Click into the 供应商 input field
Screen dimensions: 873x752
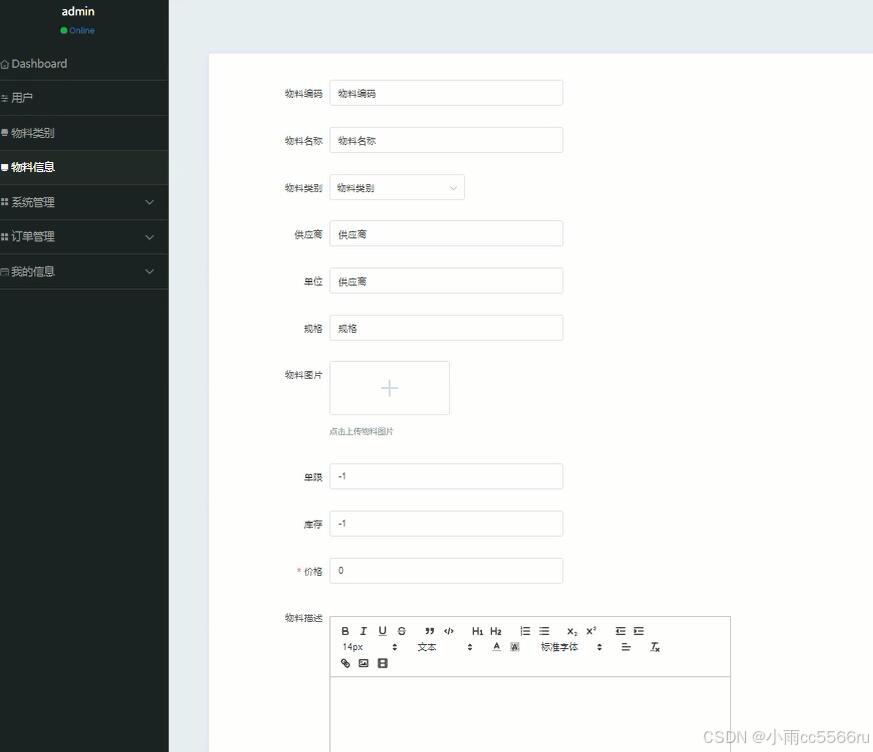point(446,234)
